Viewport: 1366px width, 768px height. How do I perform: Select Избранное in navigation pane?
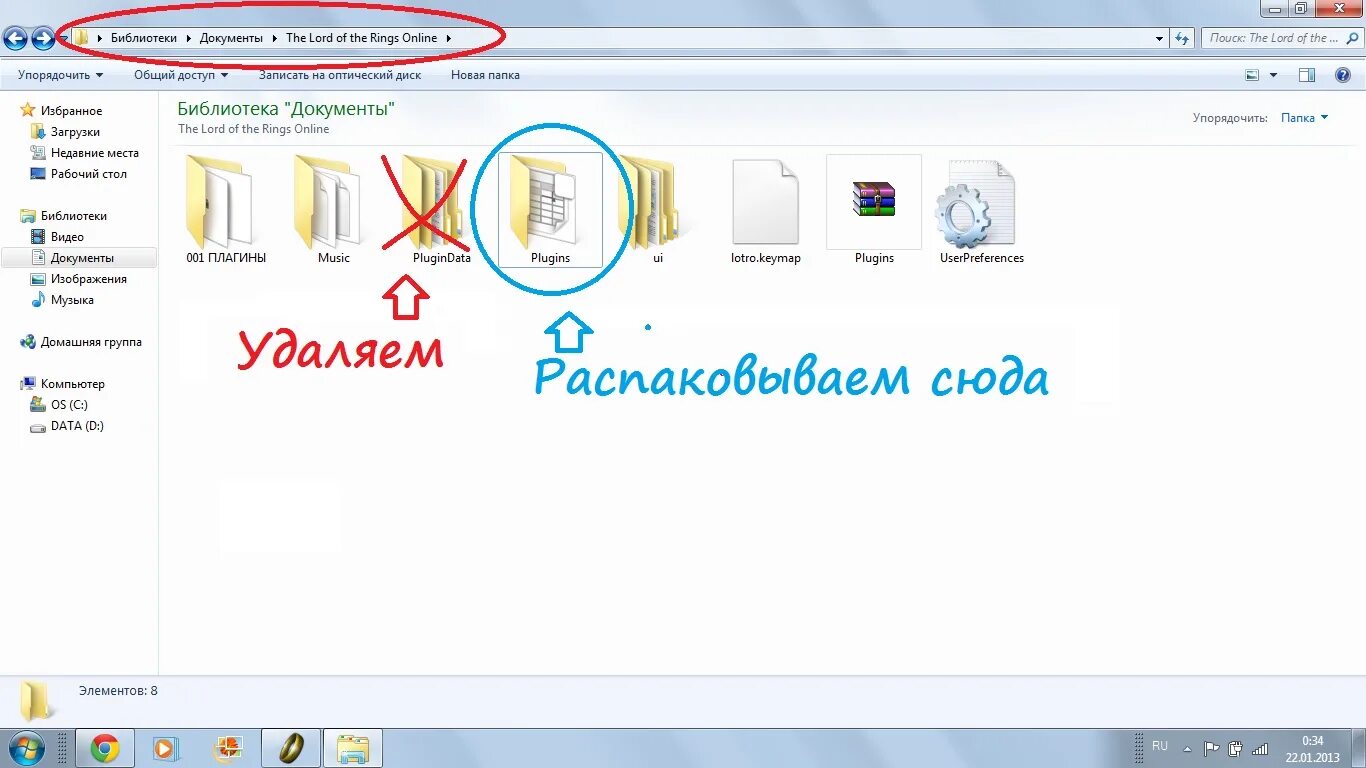pyautogui.click(x=71, y=111)
